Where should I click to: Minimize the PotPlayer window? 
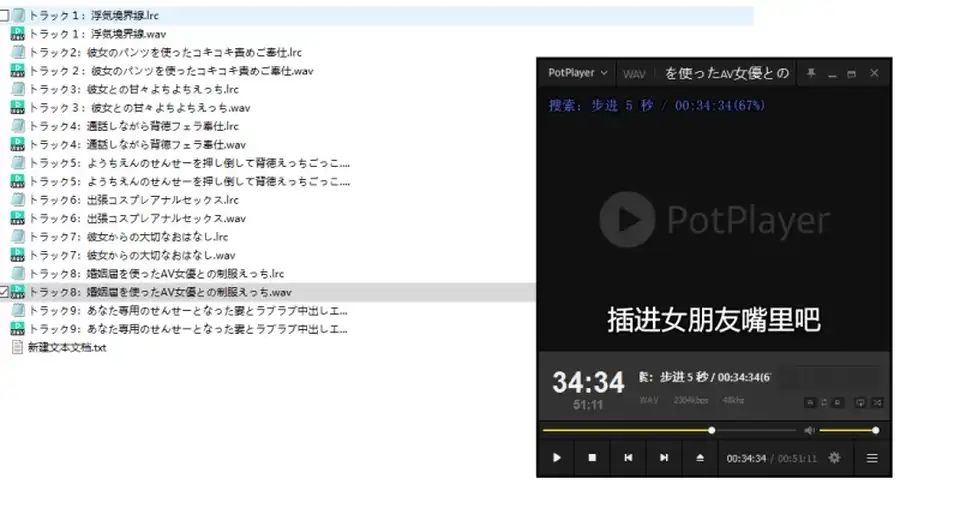[832, 74]
